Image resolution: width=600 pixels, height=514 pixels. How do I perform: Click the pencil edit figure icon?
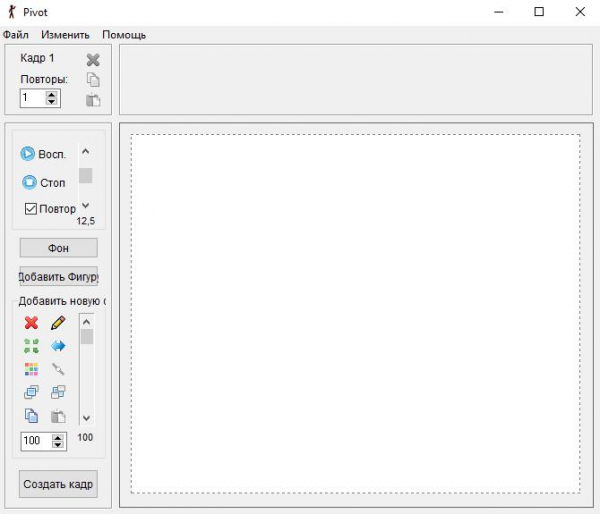[58, 323]
